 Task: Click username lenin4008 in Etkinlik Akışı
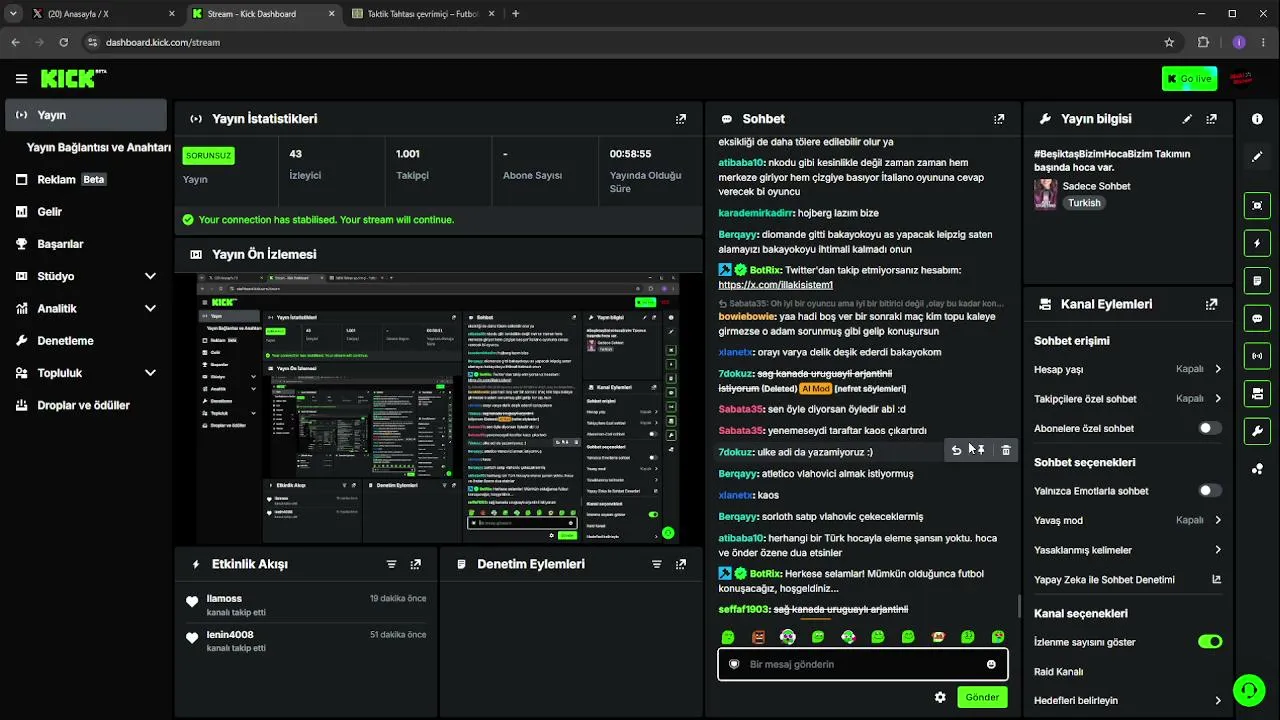click(230, 635)
